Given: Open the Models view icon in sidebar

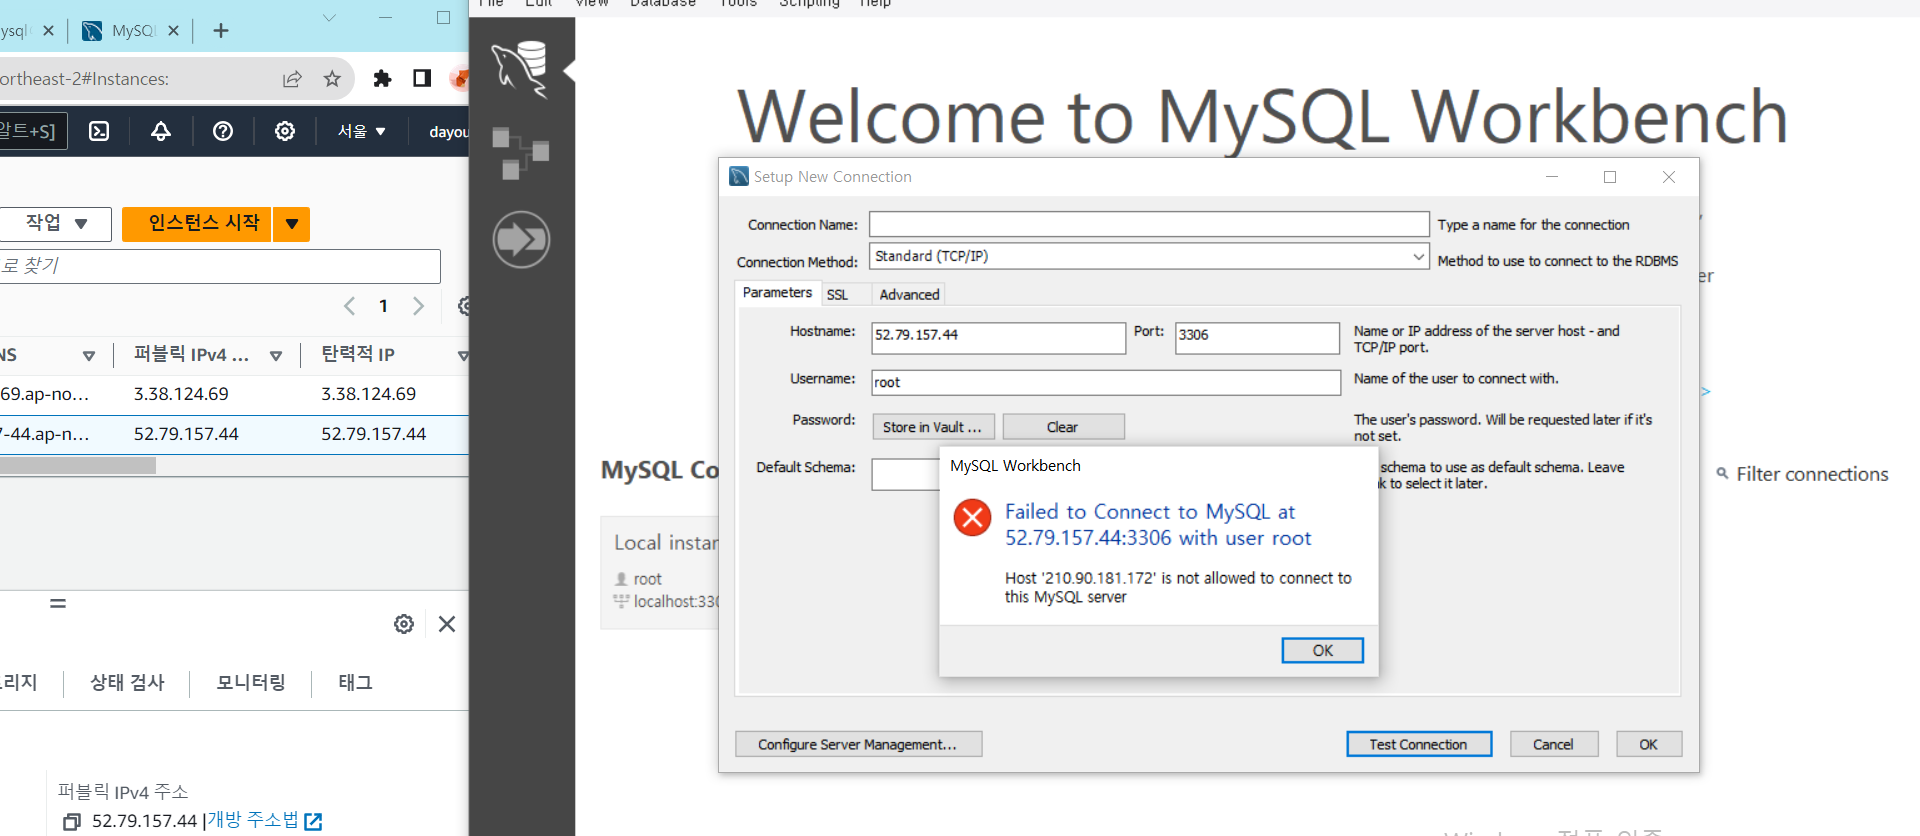Looking at the screenshot, I should coord(521,154).
